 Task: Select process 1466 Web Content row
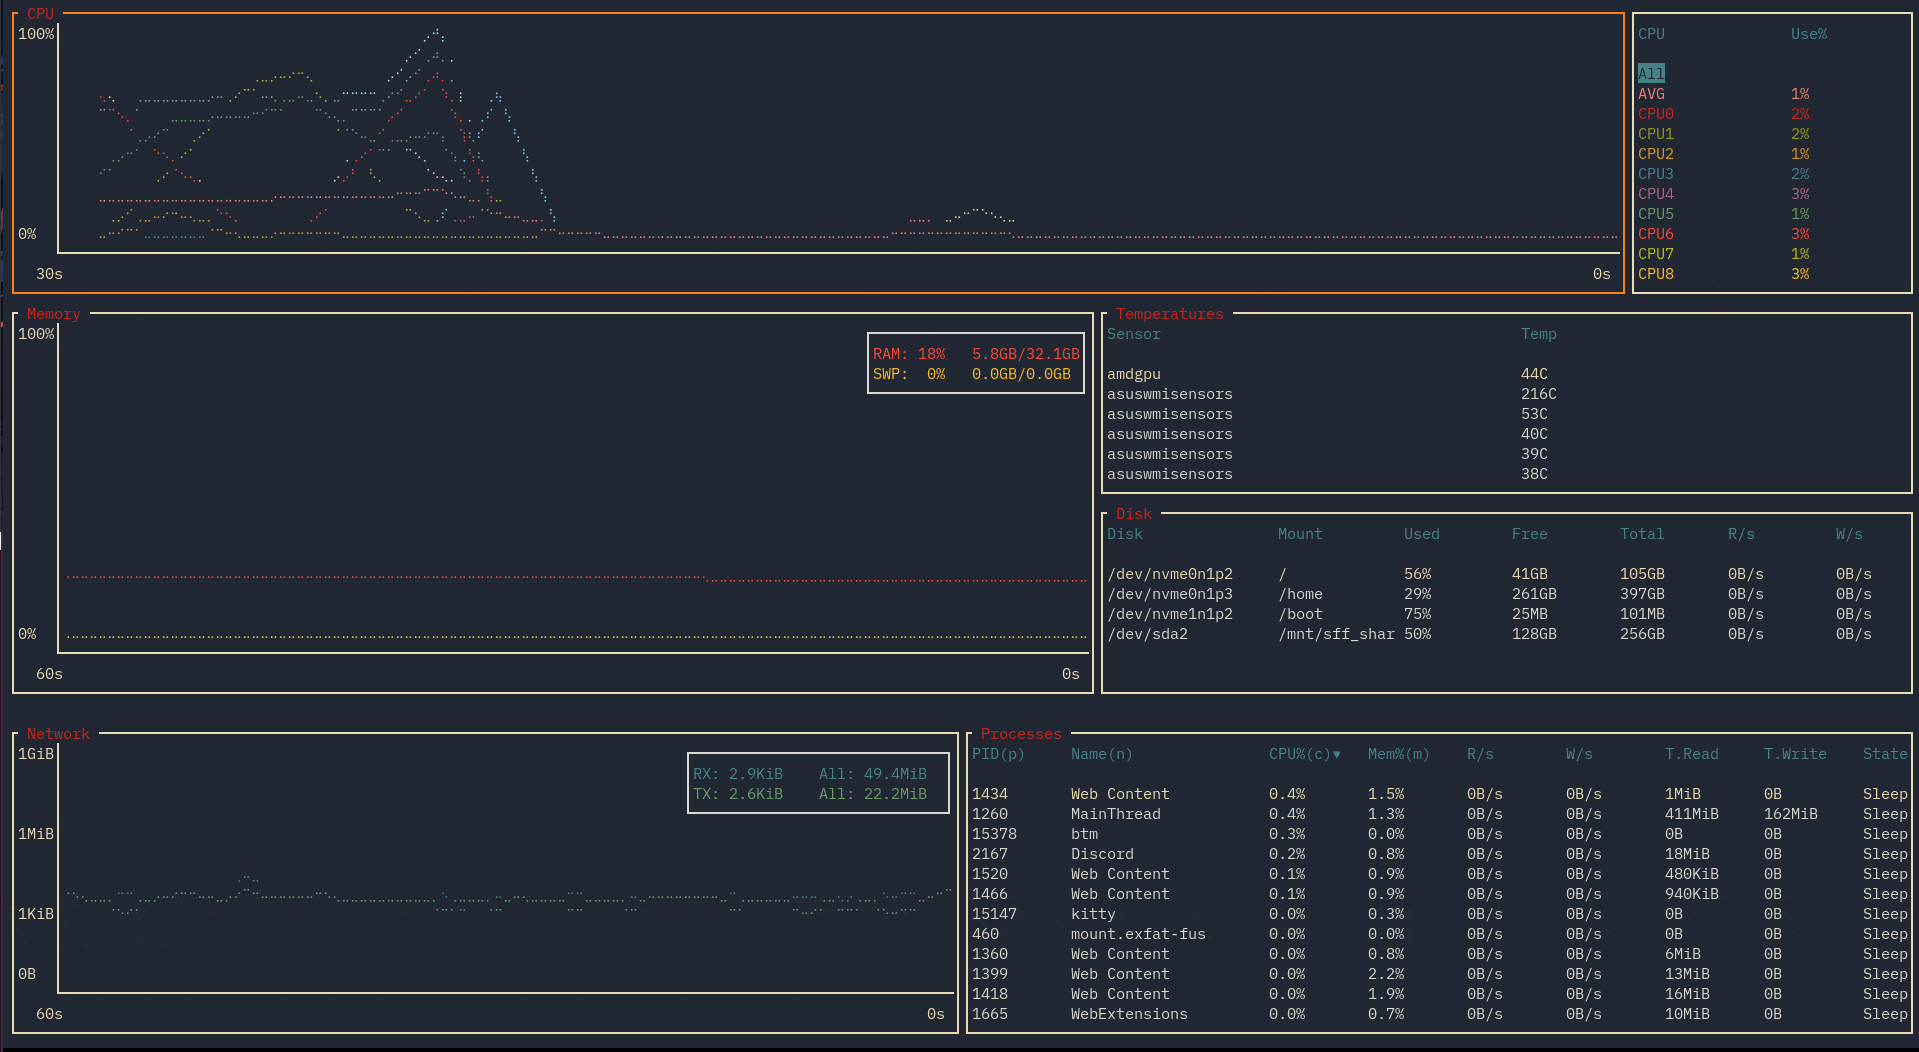click(1440, 894)
